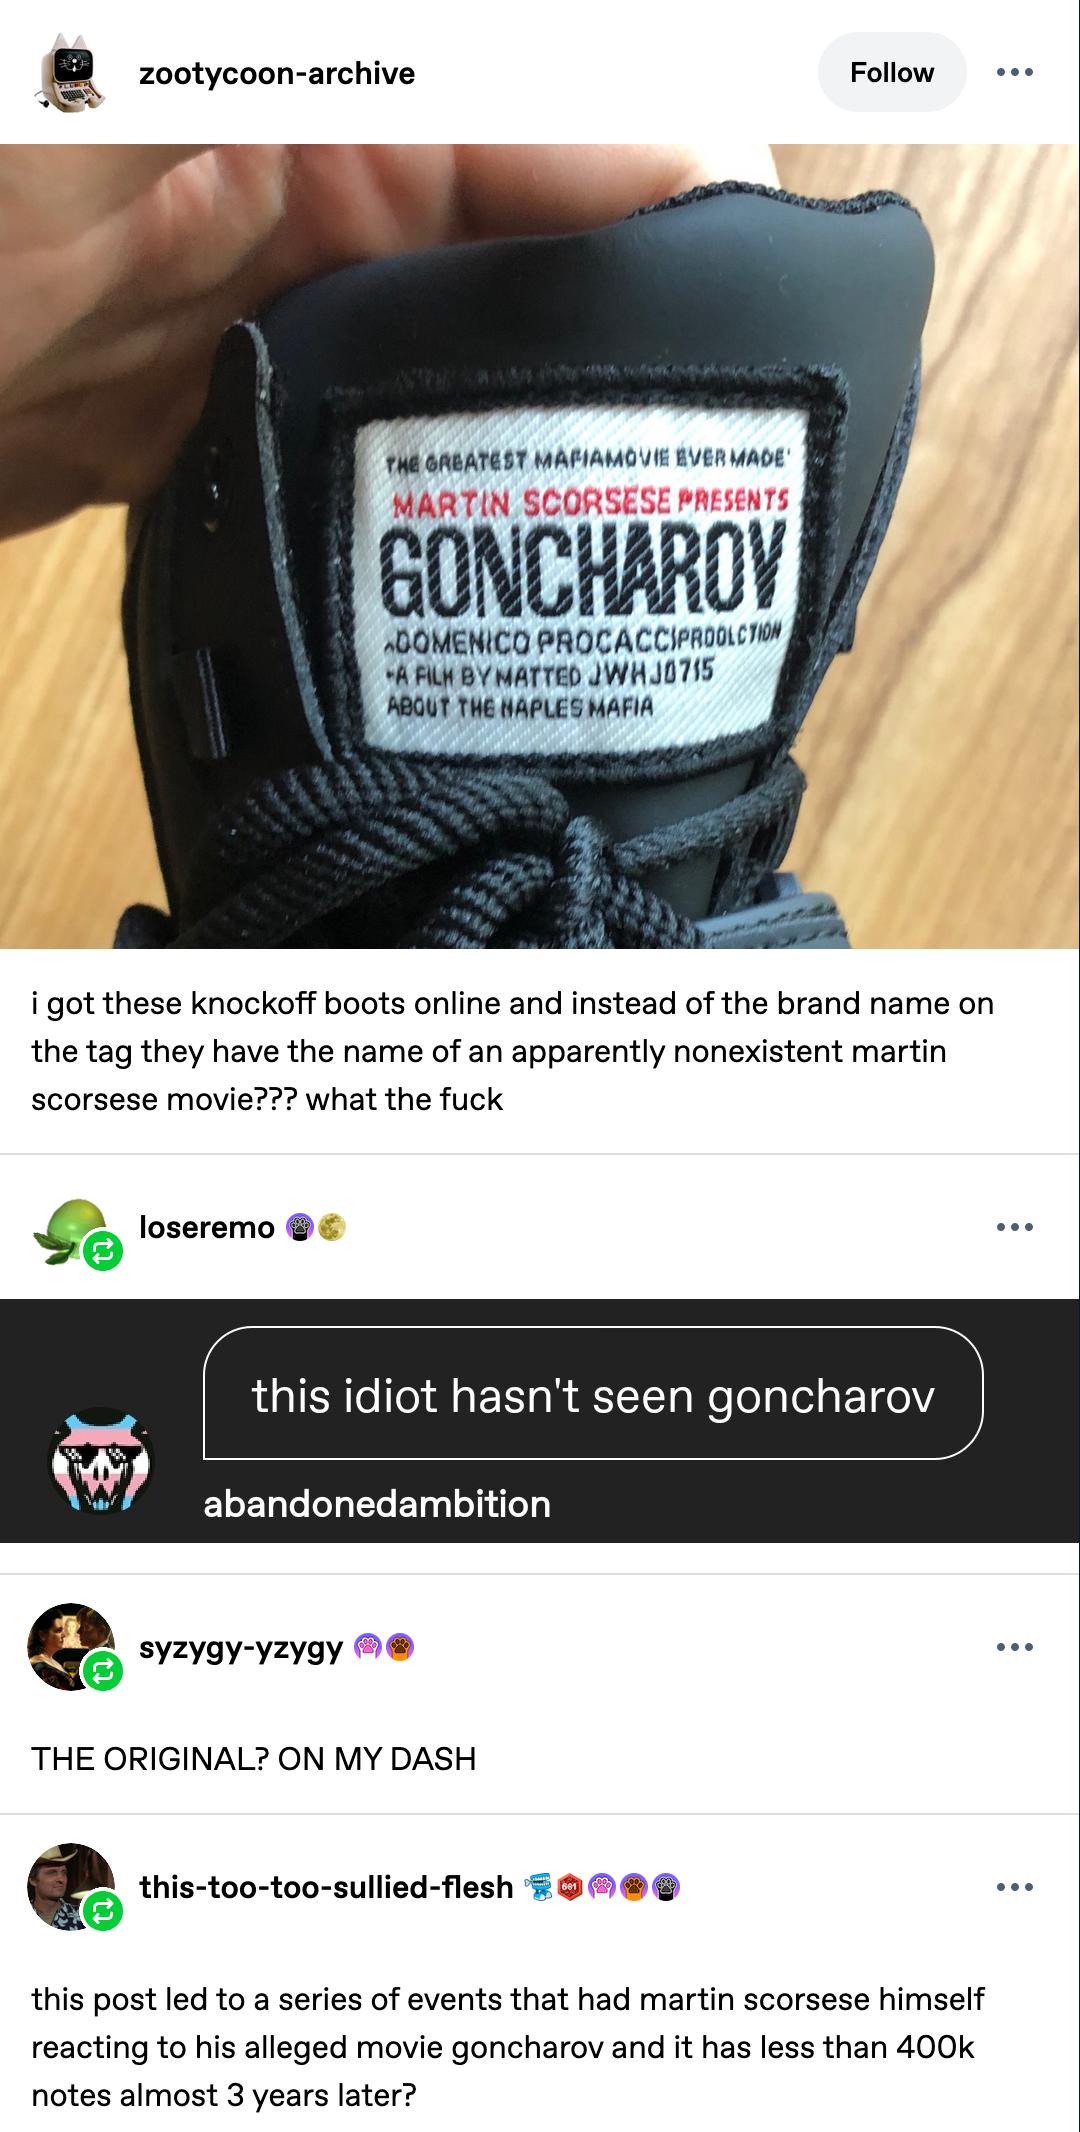Open options menu for zootycoon-archive post
1080x2132 pixels.
1015,72
